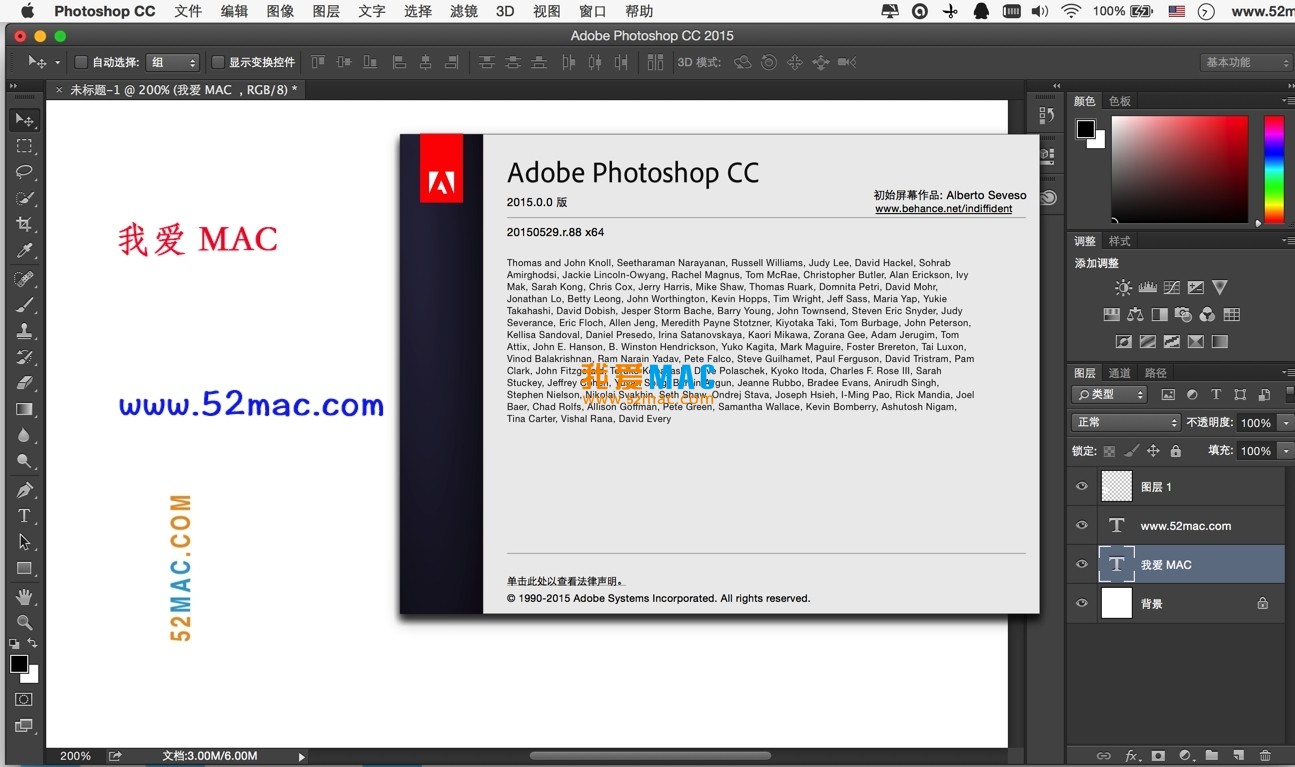Delete layer with the trash icon
Image resolution: width=1295 pixels, height=767 pixels.
click(x=1265, y=756)
